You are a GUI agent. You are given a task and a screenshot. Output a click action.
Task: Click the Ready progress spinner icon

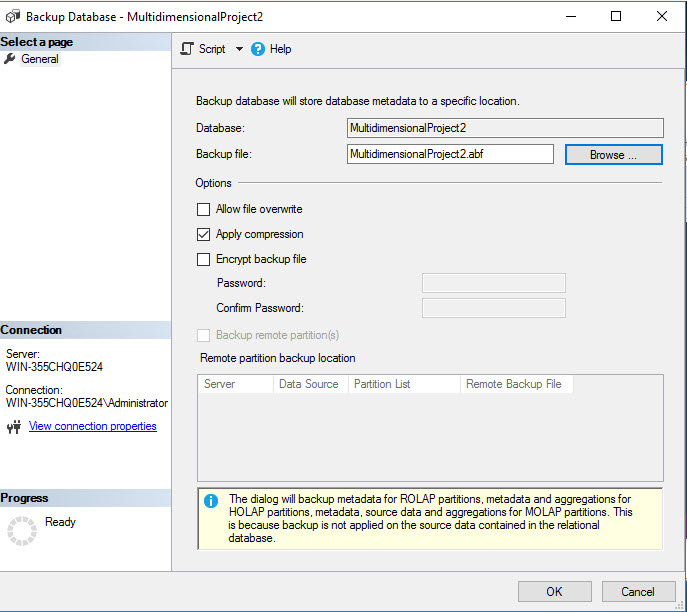(x=22, y=531)
